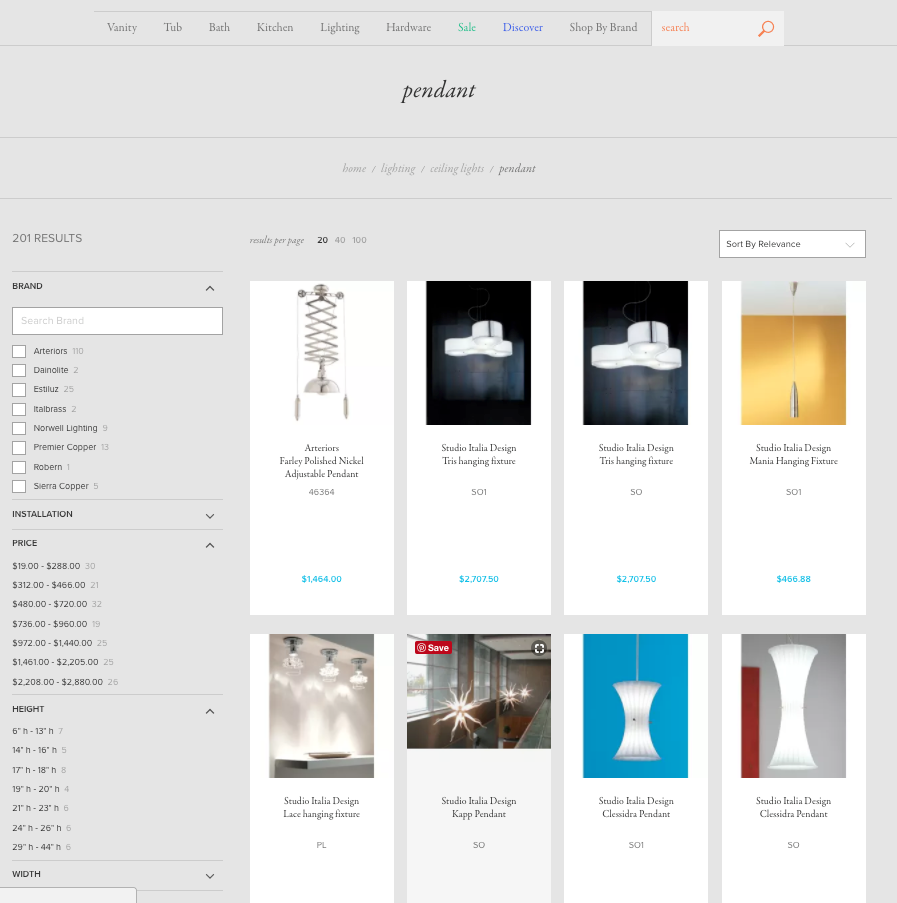
Task: Go to lighting breadcrumb link
Action: [398, 168]
